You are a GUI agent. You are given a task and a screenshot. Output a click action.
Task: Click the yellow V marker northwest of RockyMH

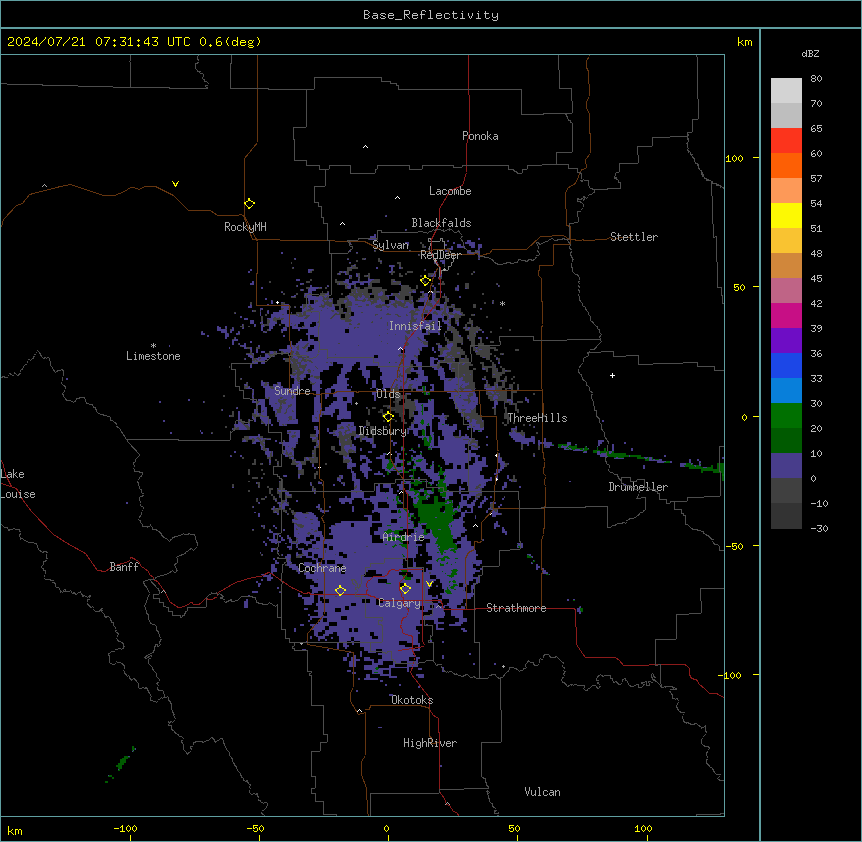point(175,184)
